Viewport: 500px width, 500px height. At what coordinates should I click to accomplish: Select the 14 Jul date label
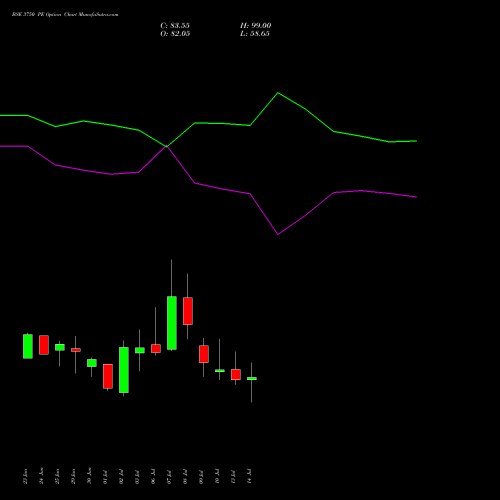(249, 476)
